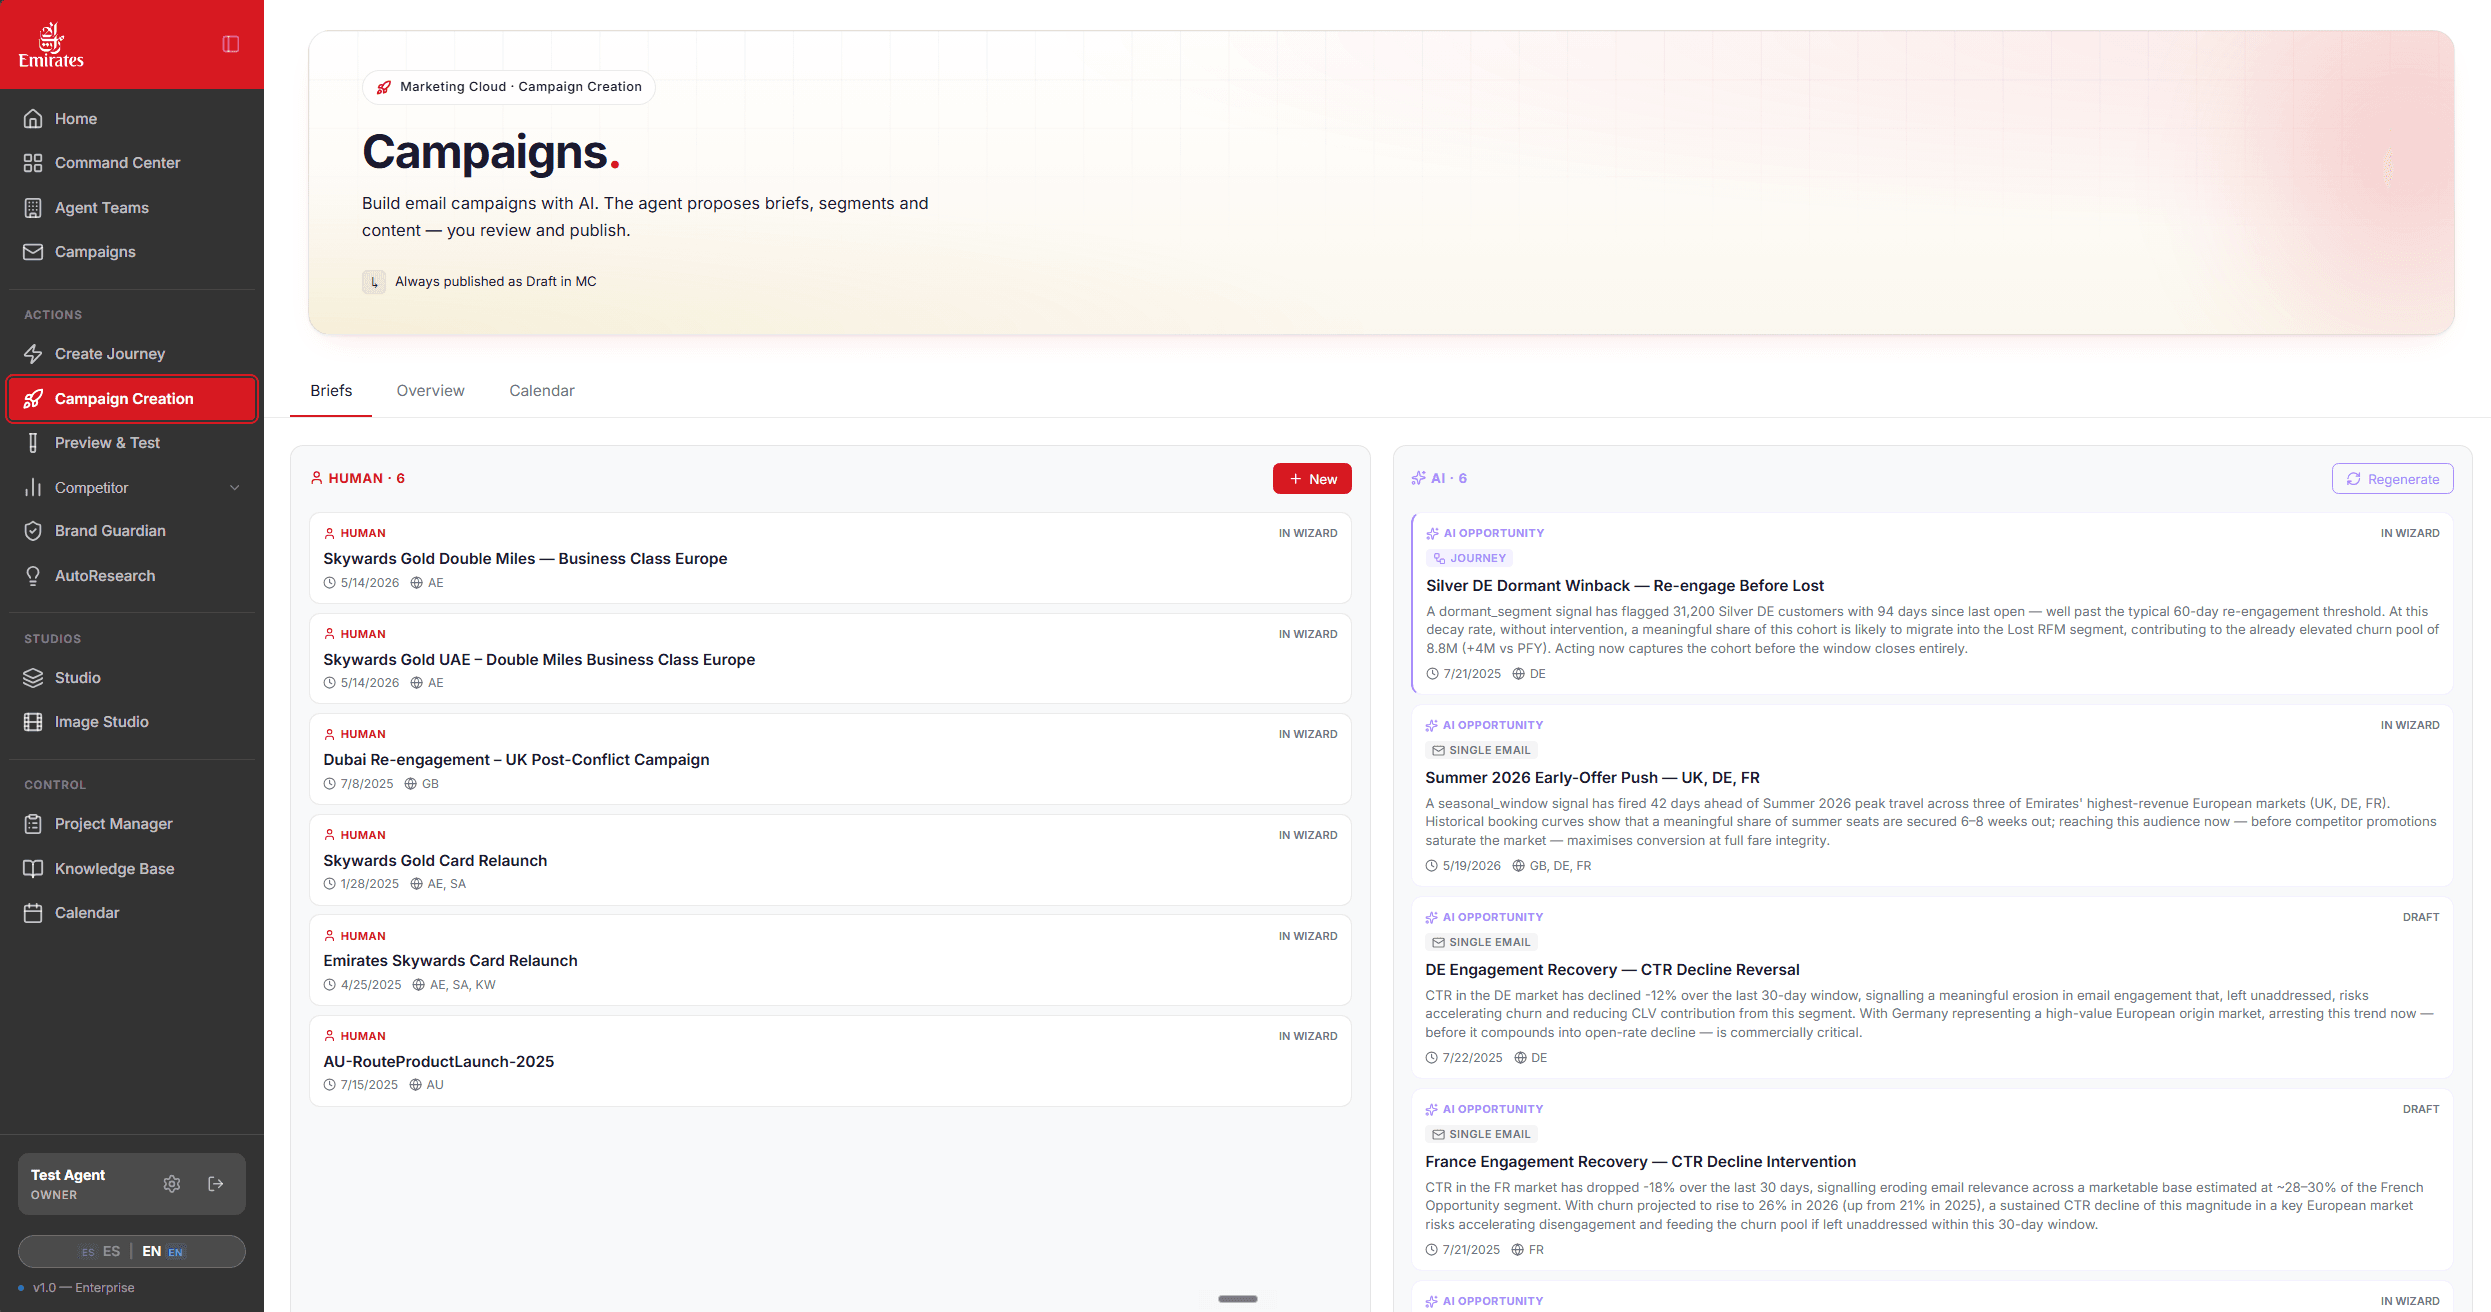2491x1312 pixels.
Task: Open settings gear for Test Agent
Action: [x=172, y=1184]
